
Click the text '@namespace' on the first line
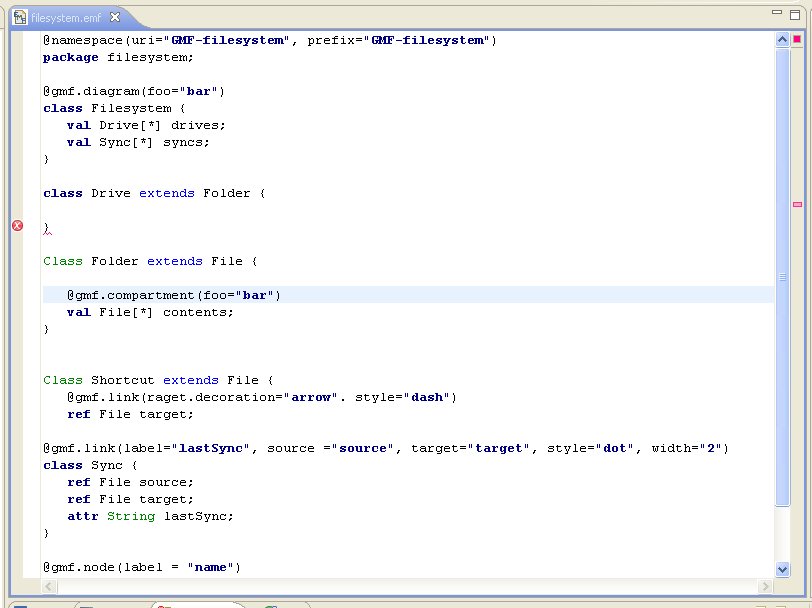pyautogui.click(x=83, y=40)
